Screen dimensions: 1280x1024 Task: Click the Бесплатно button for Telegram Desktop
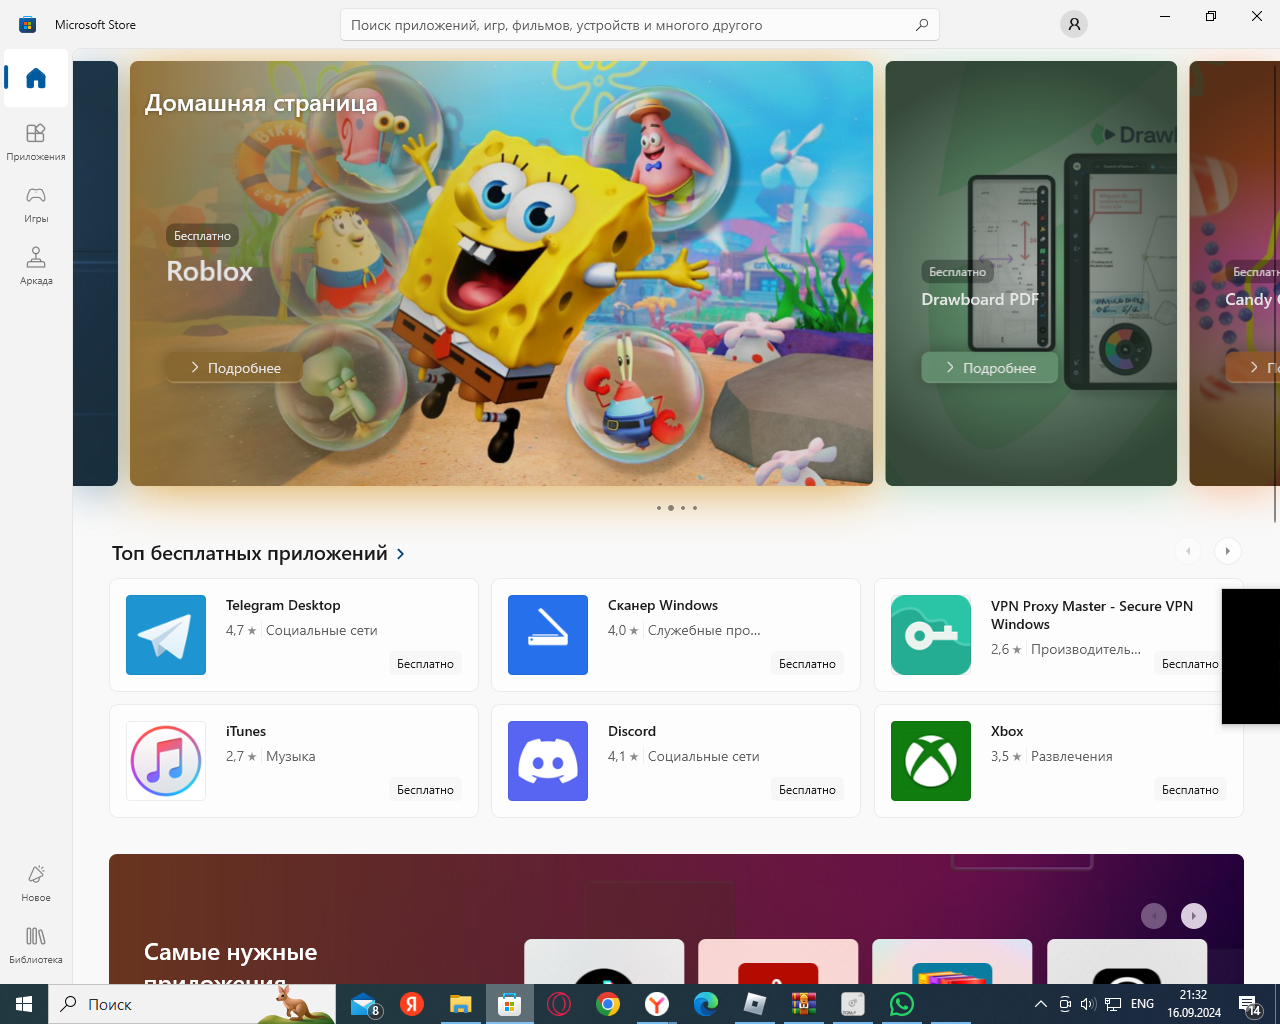point(425,664)
